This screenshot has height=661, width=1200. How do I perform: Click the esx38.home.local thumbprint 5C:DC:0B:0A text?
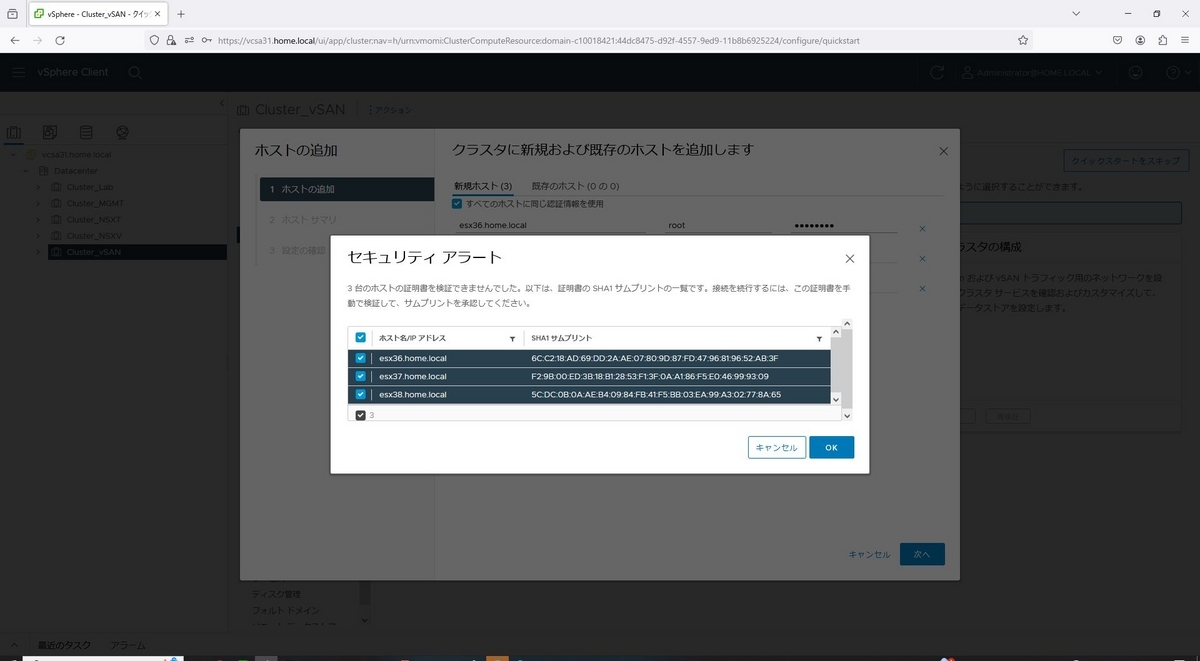[656, 395]
